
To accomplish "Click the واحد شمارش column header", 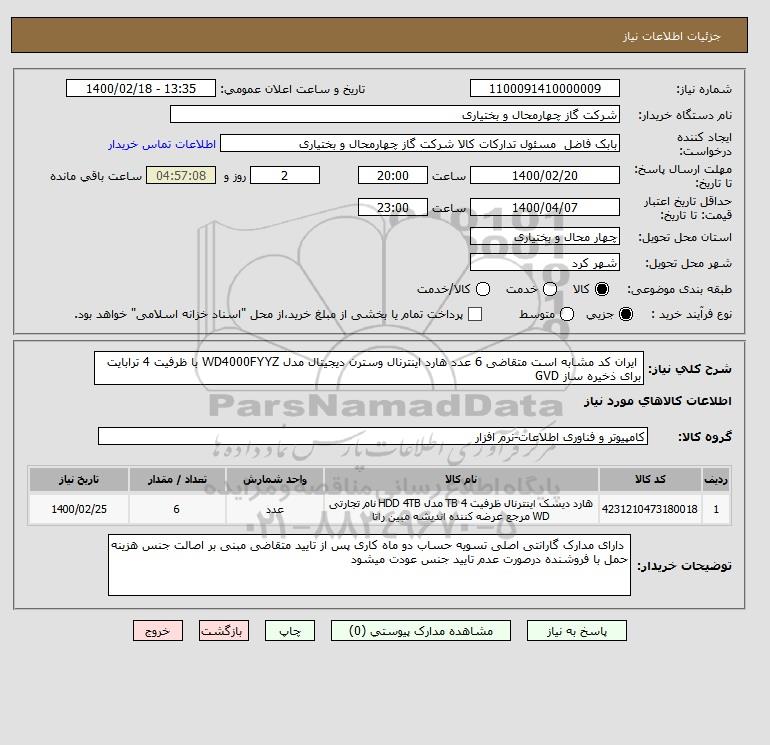I will pos(275,479).
